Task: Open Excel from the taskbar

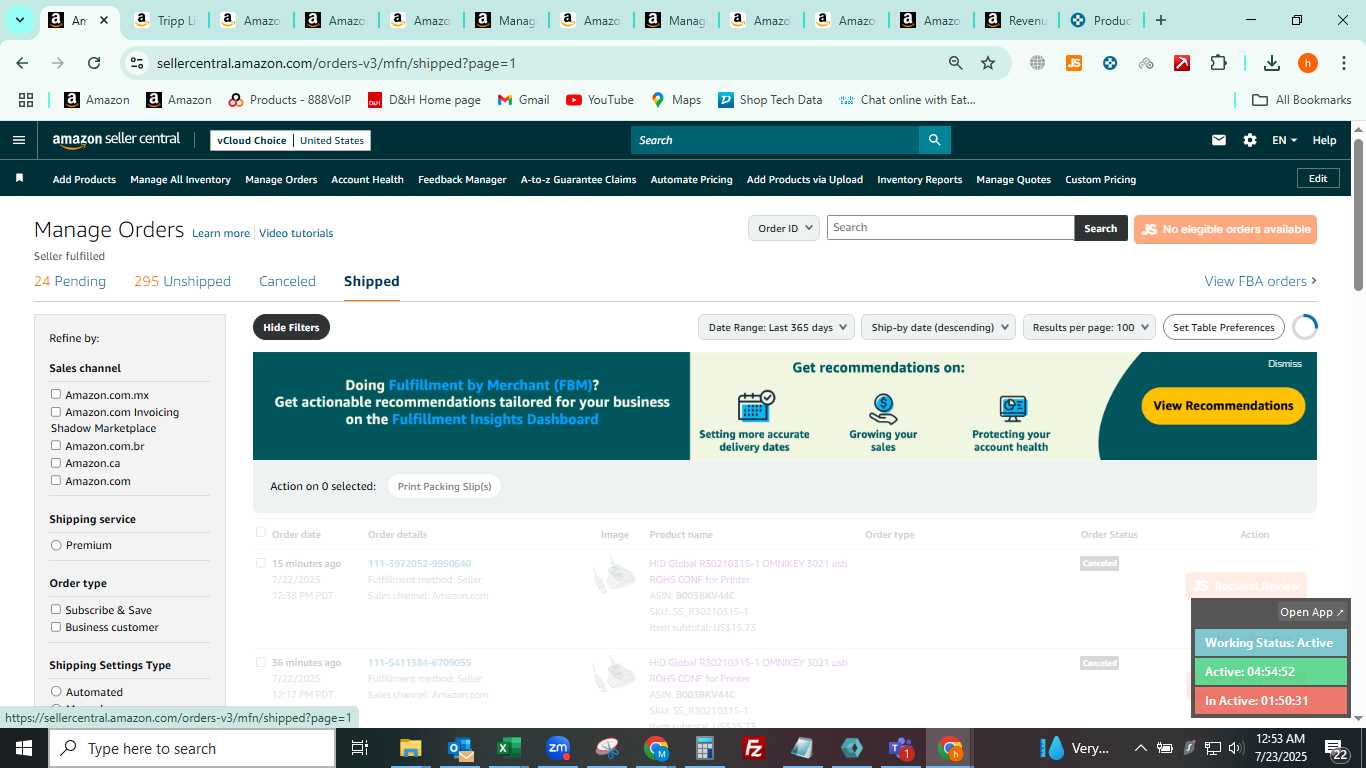Action: (x=509, y=748)
